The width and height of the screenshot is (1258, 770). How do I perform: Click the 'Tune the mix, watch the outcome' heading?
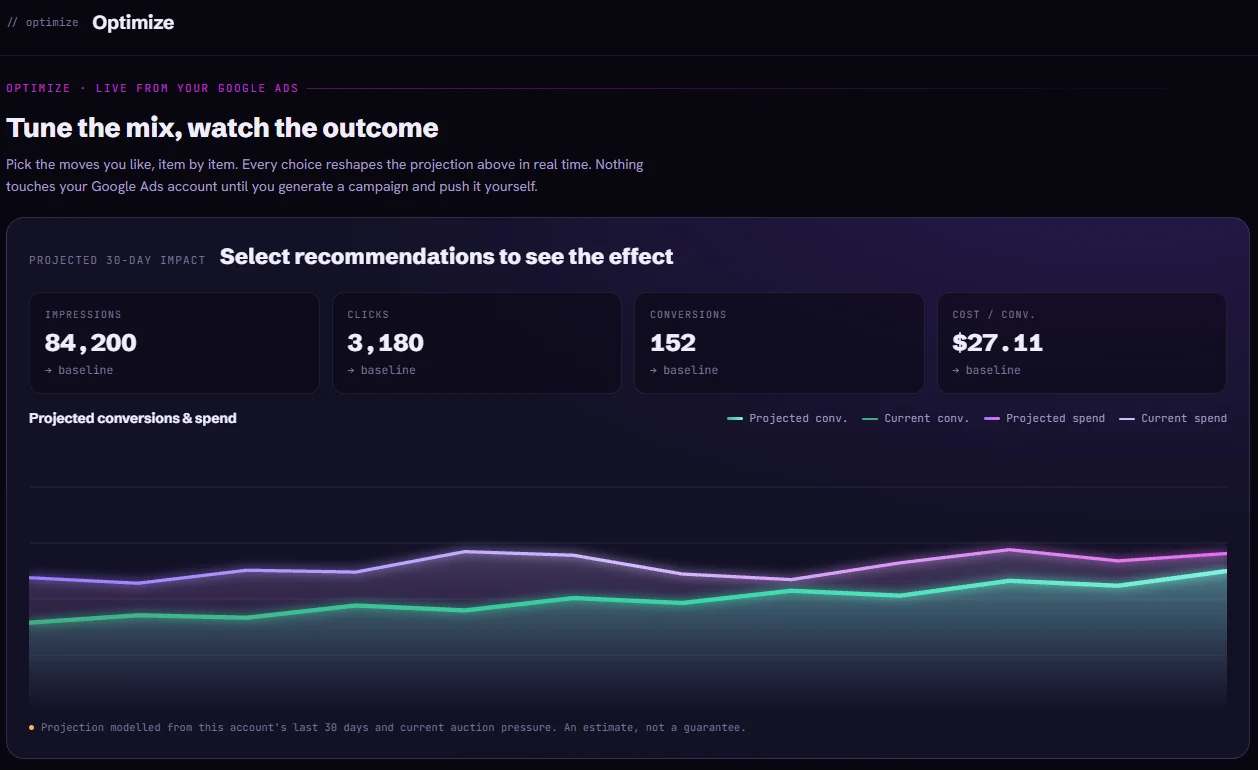tap(222, 128)
